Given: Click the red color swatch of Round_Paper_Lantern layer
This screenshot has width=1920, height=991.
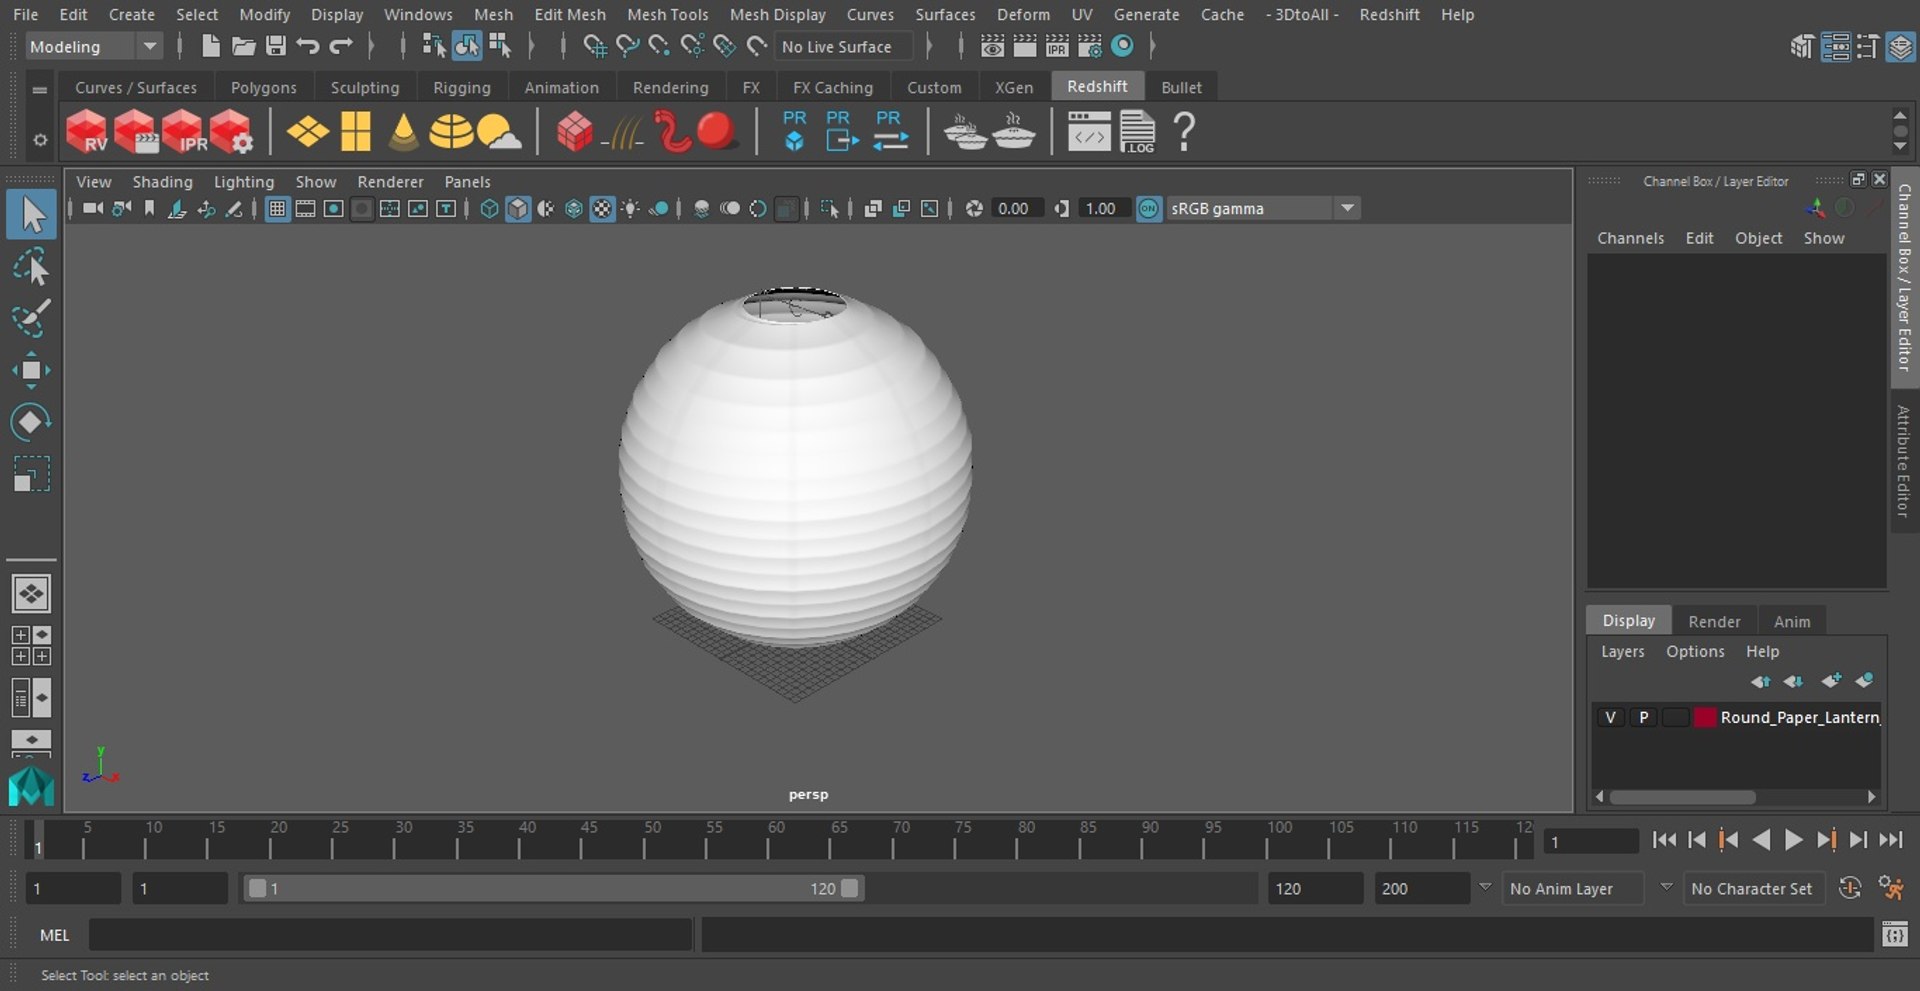Looking at the screenshot, I should [x=1705, y=717].
